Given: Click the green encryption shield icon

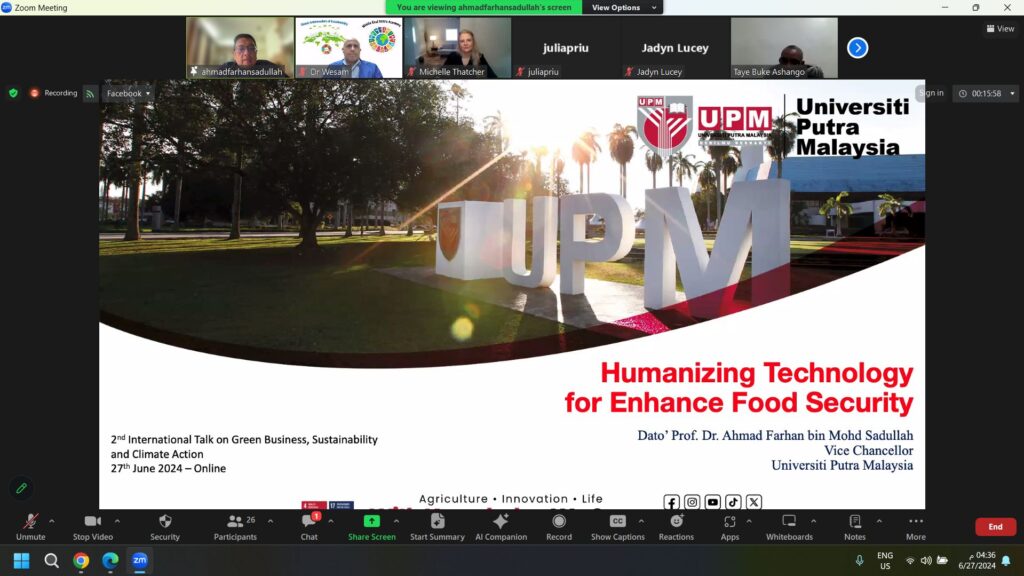Looking at the screenshot, I should [x=13, y=93].
